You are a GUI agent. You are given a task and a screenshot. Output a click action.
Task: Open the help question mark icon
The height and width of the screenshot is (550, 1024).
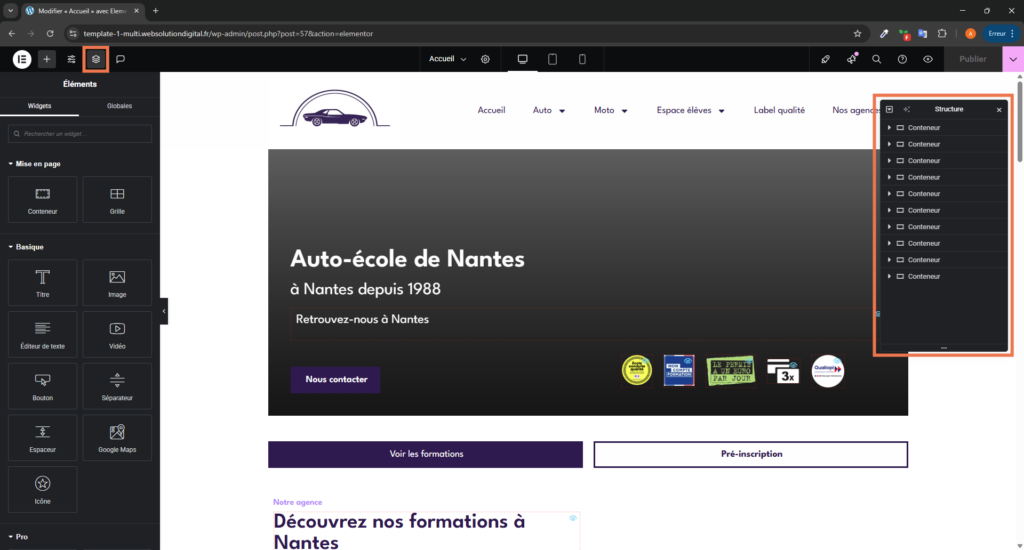tap(902, 59)
